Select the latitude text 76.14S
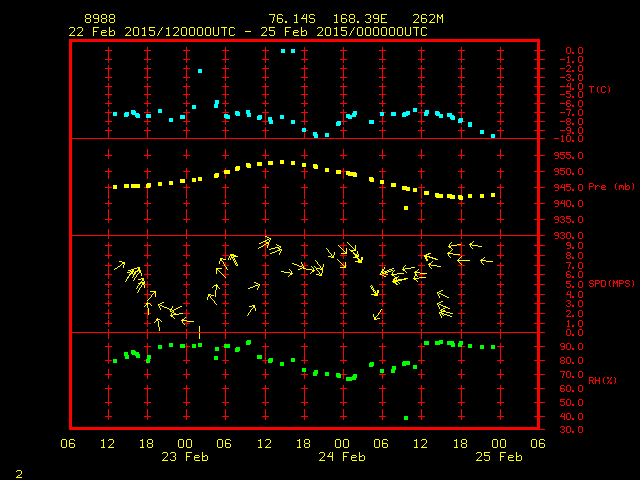Image resolution: width=640 pixels, height=480 pixels. 292,19
